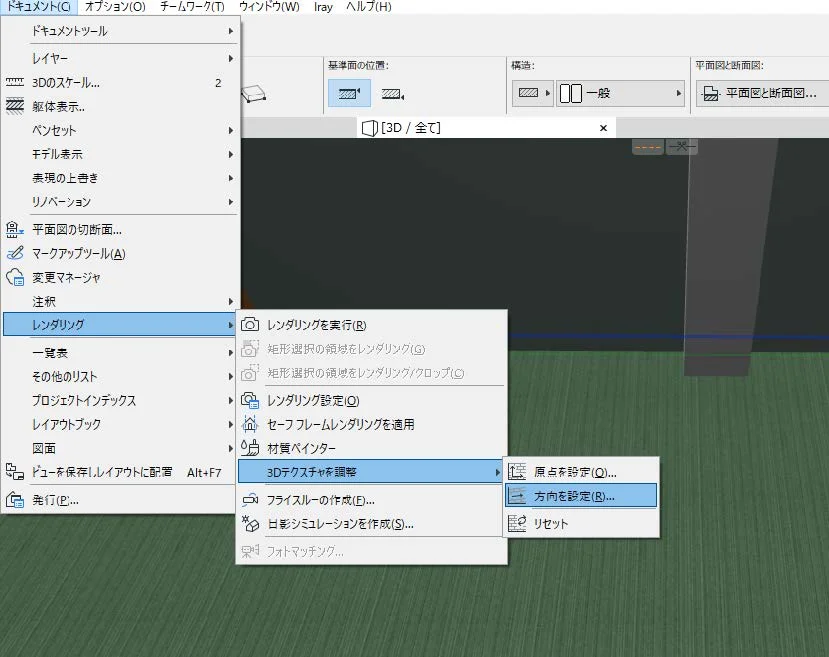The width and height of the screenshot is (829, 657).
Task: Toggle the second 基準面の位置 reference plane button
Action: (393, 94)
